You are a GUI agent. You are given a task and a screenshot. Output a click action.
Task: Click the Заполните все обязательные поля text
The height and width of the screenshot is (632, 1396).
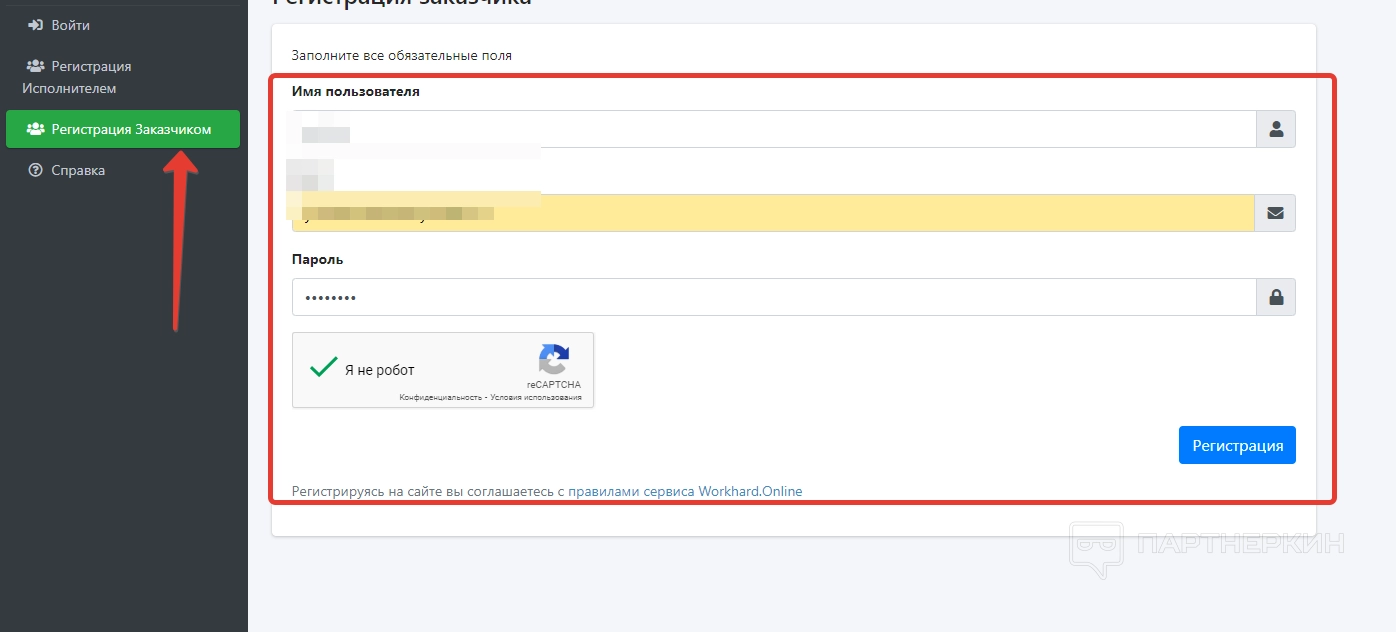pos(402,55)
